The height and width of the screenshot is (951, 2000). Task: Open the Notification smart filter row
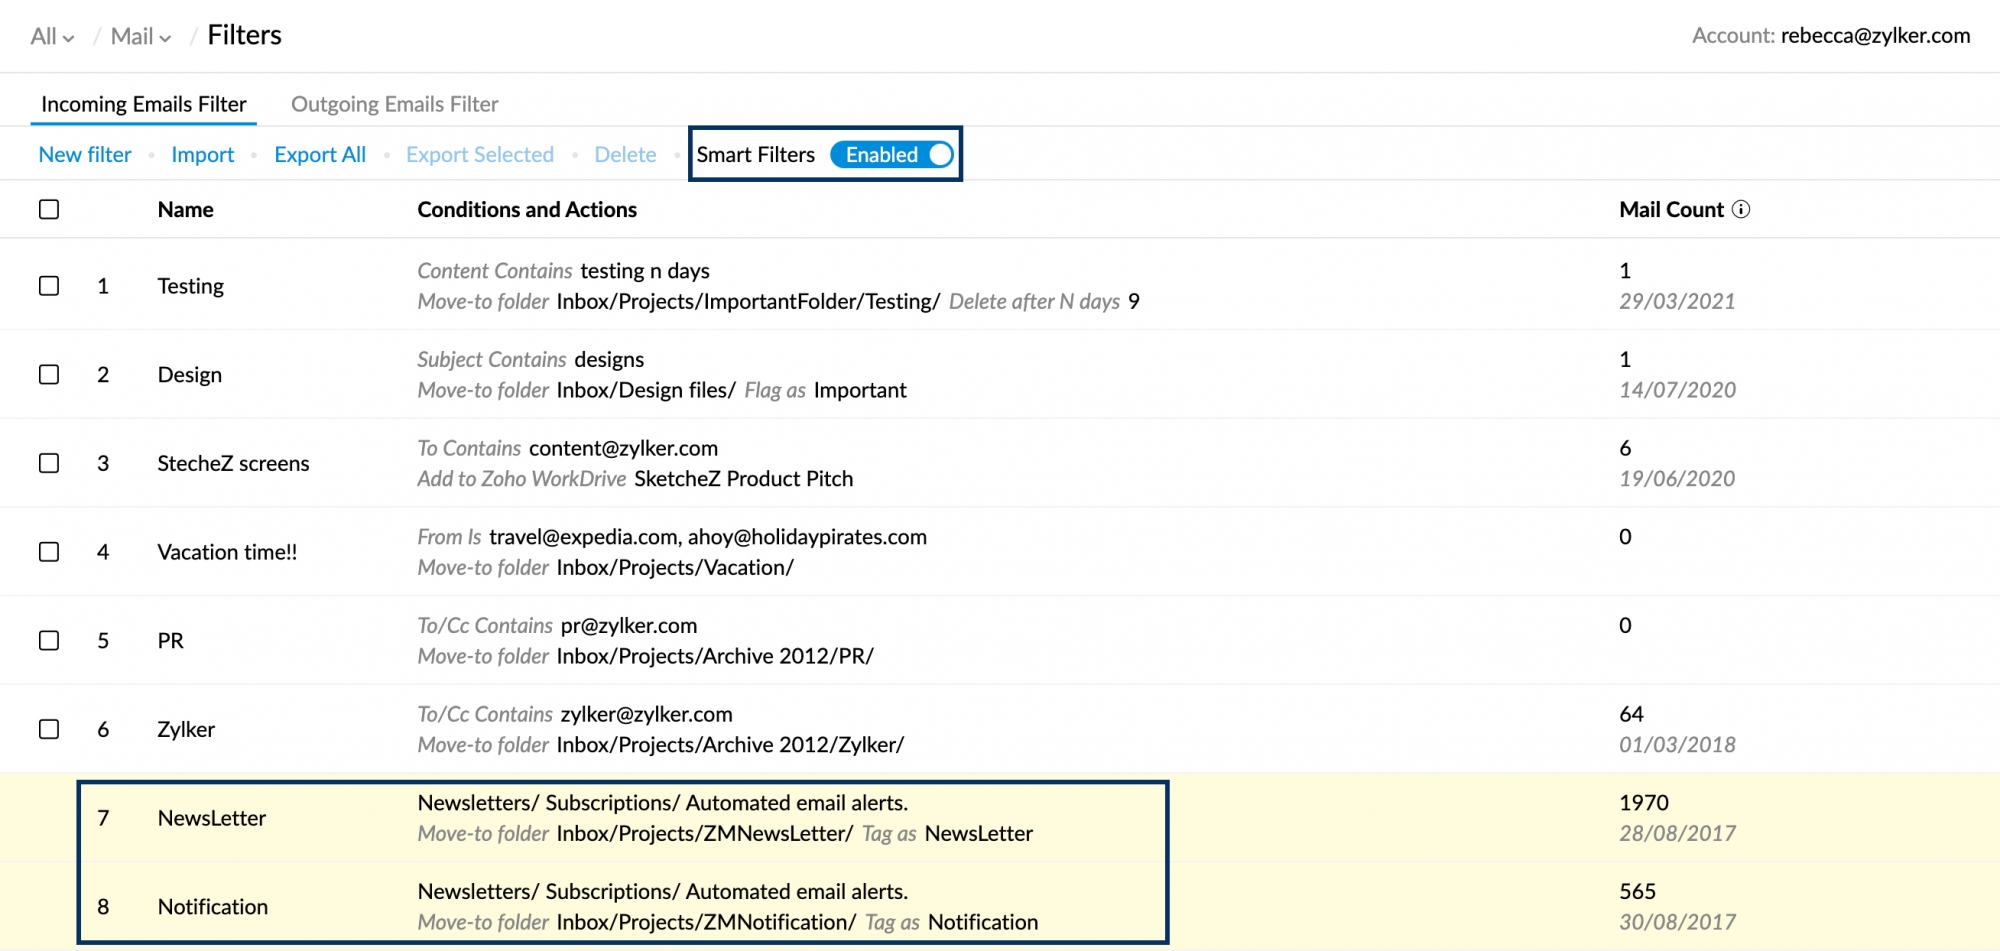pos(213,907)
